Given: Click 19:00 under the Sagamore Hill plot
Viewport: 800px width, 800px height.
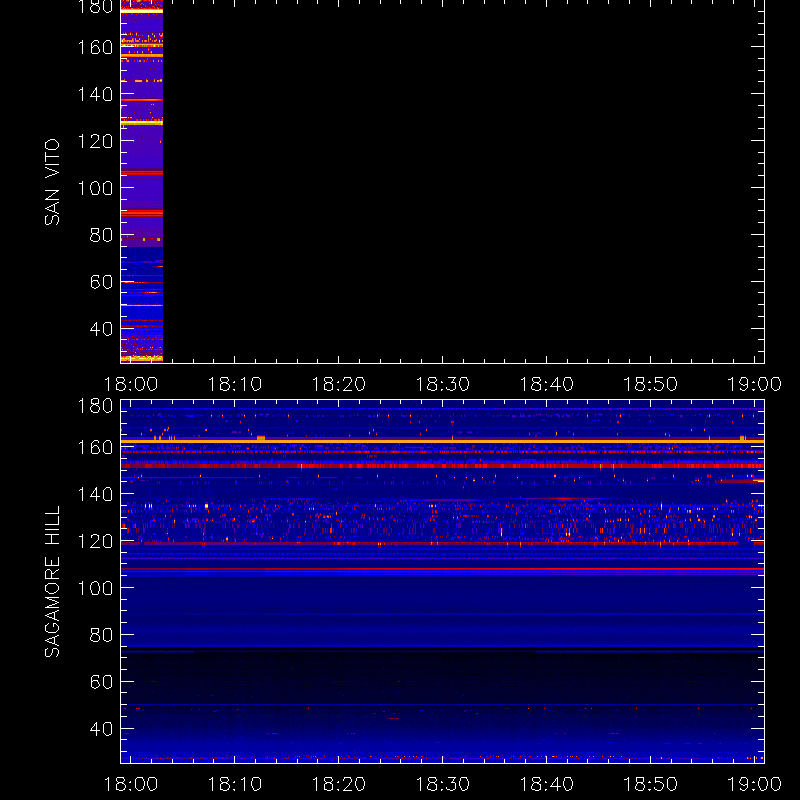Looking at the screenshot, I should 754,784.
